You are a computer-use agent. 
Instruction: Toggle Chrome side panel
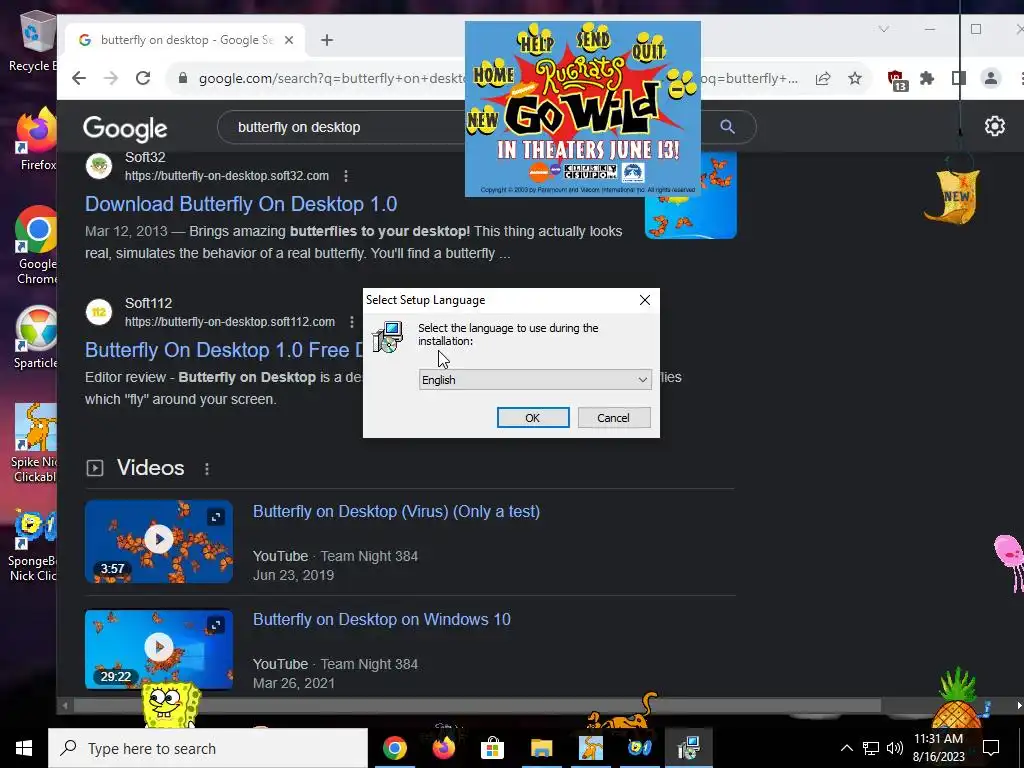click(959, 78)
